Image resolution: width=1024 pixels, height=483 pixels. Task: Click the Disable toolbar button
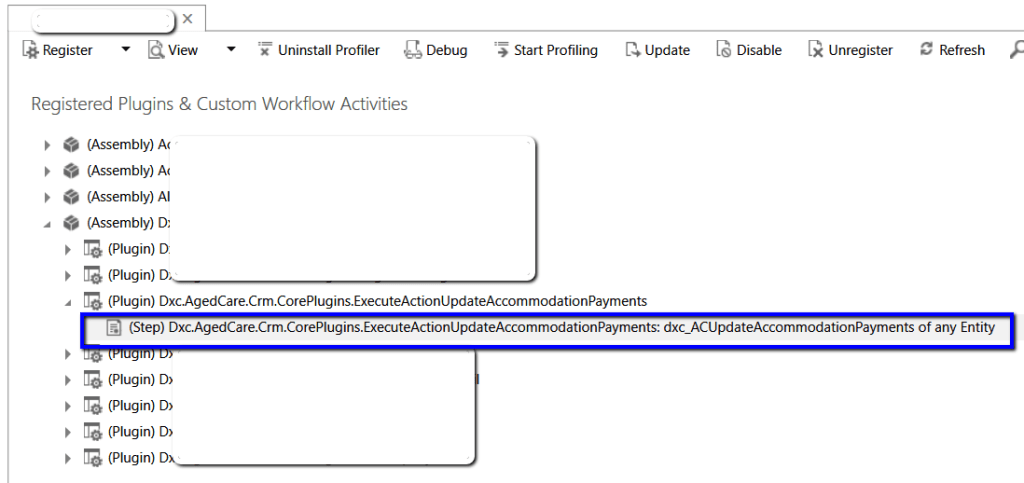(749, 50)
